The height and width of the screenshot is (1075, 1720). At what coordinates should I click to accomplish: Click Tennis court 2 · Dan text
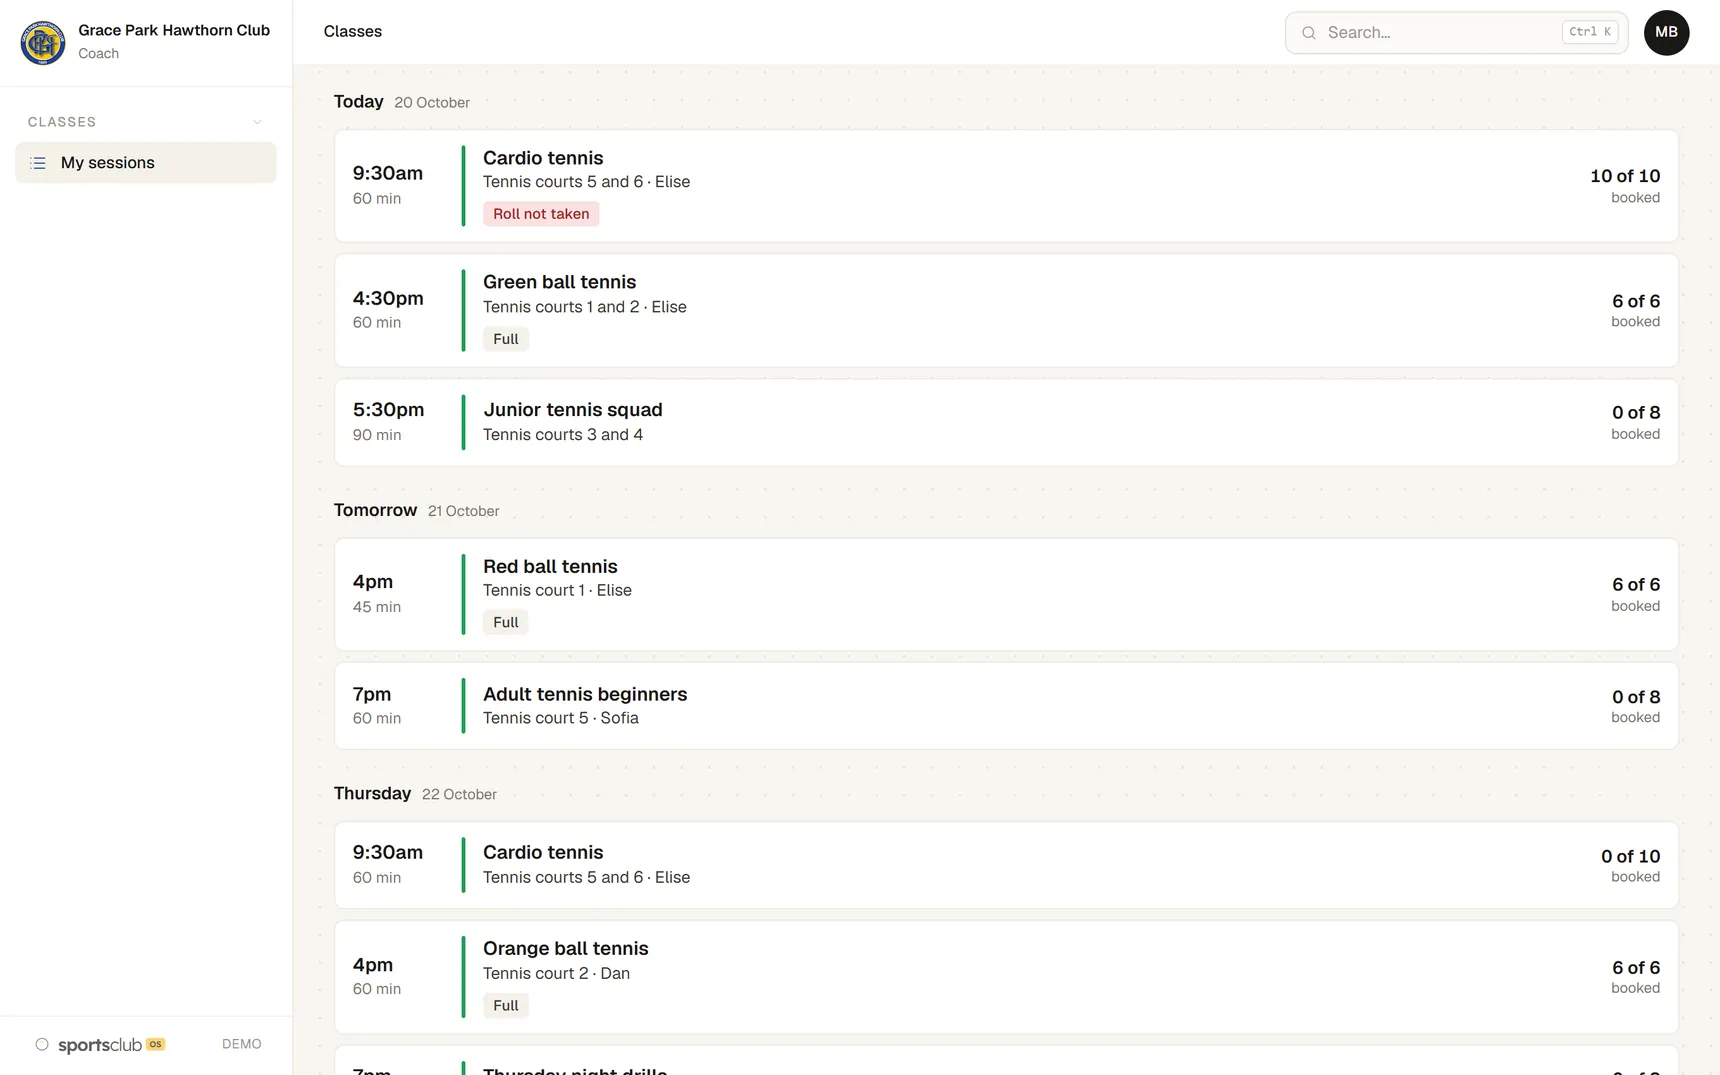coord(557,973)
